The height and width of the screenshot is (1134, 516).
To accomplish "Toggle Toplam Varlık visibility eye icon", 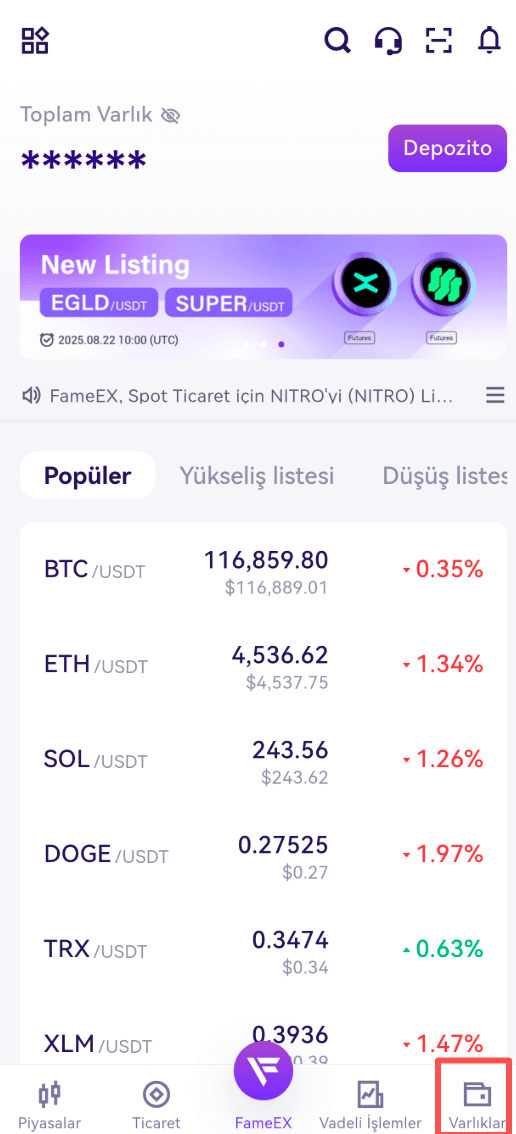I will [x=170, y=115].
